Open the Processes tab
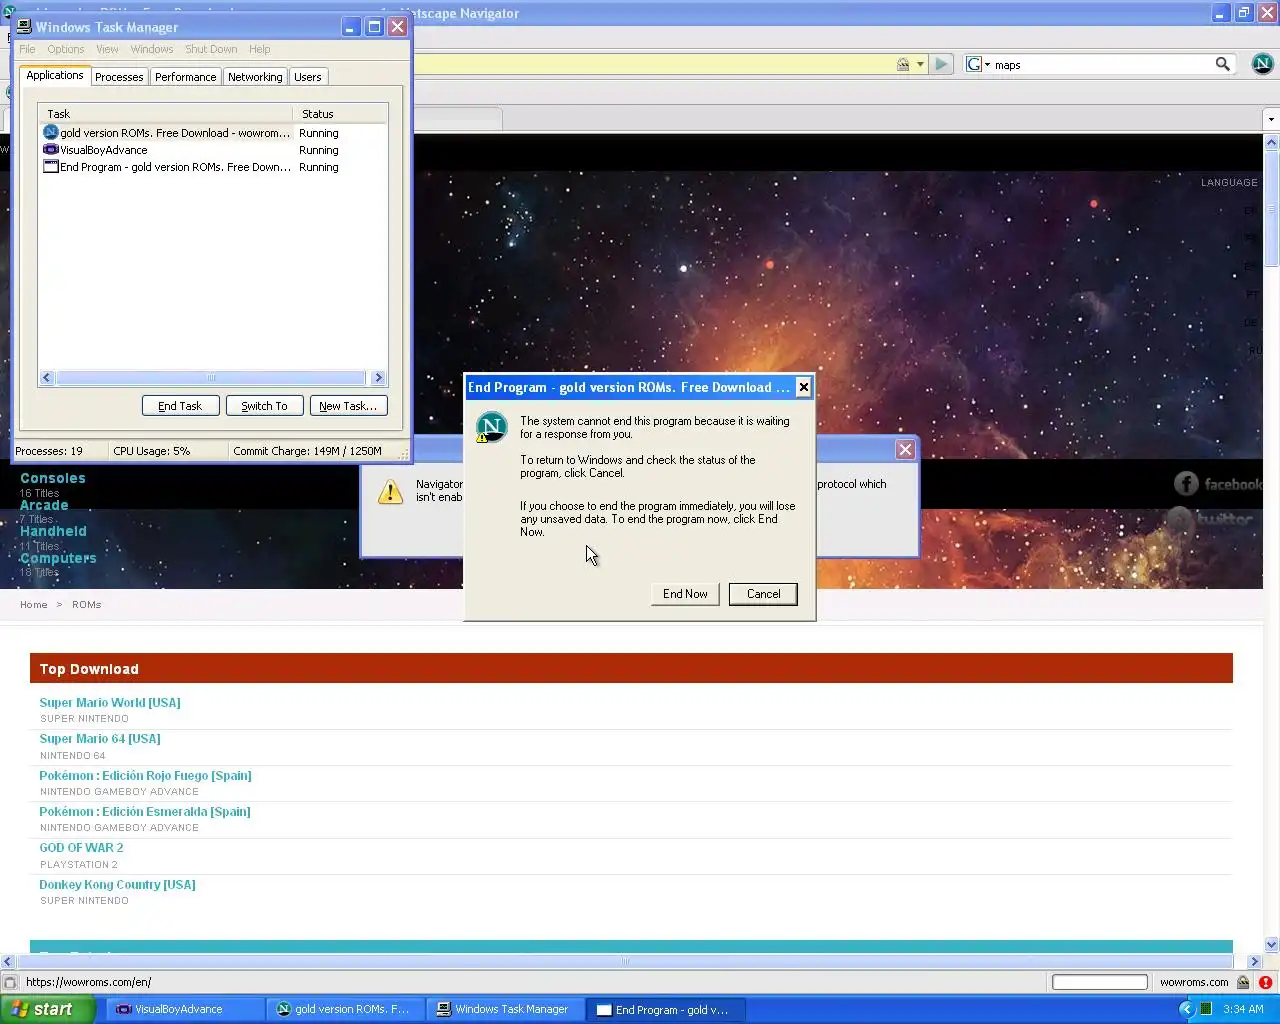 (119, 77)
